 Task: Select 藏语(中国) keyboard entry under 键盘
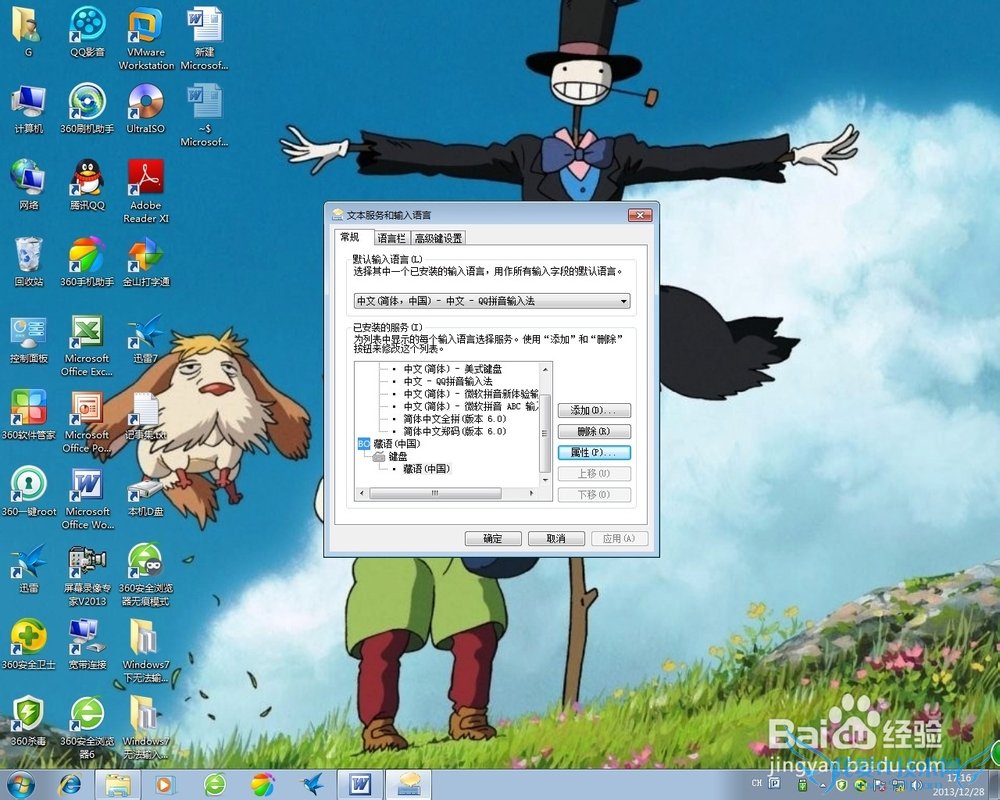pos(427,468)
